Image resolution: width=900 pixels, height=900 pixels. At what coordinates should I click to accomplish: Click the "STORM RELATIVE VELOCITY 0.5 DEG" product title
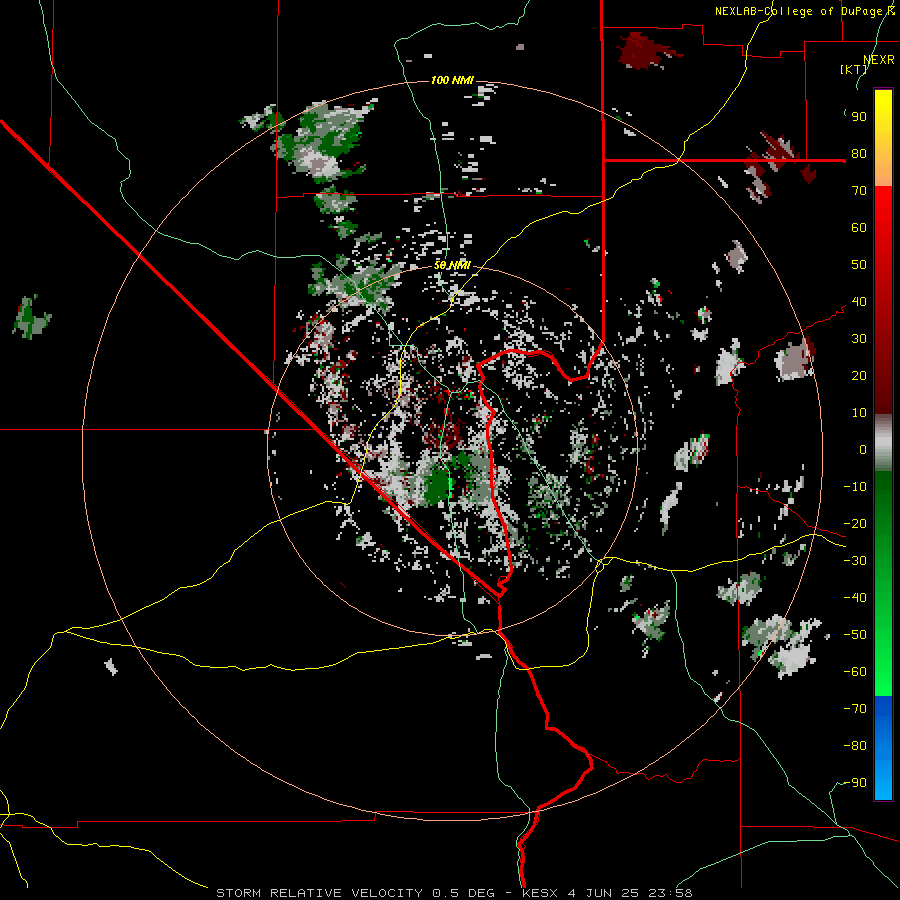pyautogui.click(x=355, y=893)
